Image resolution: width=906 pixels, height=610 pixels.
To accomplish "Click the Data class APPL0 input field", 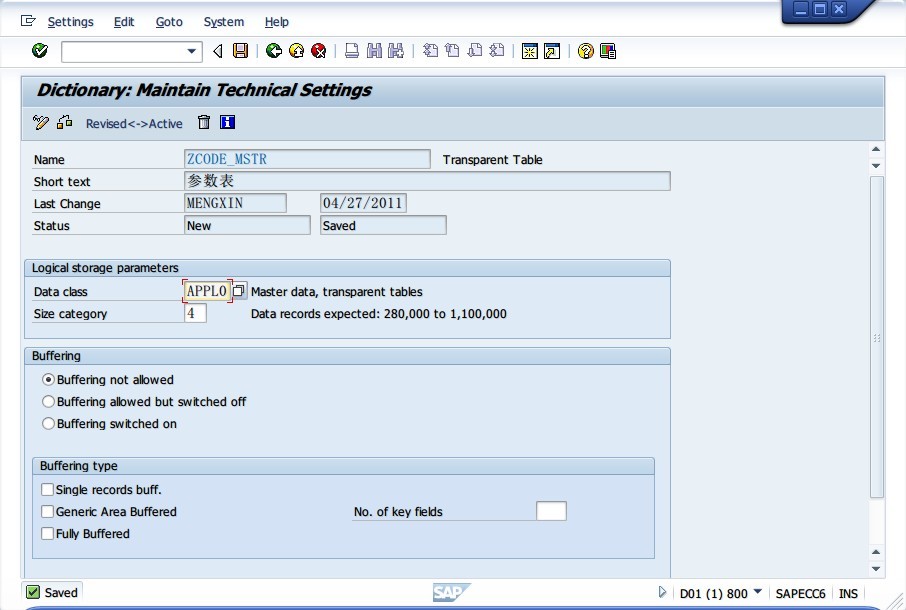I will 207,291.
